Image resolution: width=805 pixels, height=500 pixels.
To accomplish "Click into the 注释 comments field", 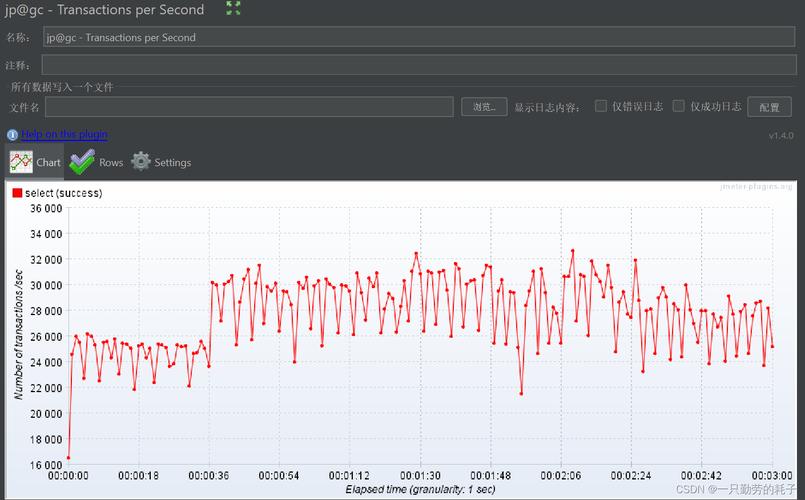I will (x=418, y=65).
